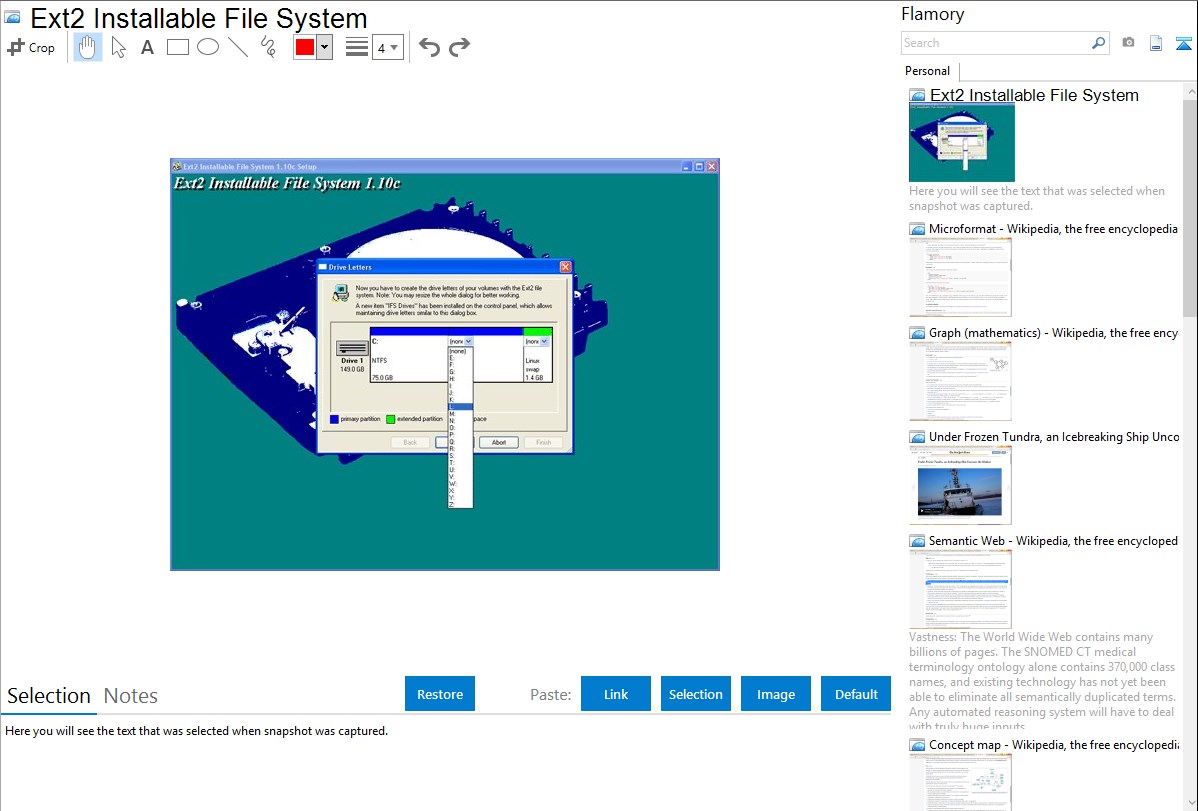Click the document page icon in Flamory panel
Image resolution: width=1198 pixels, height=811 pixels.
pyautogui.click(x=1156, y=43)
